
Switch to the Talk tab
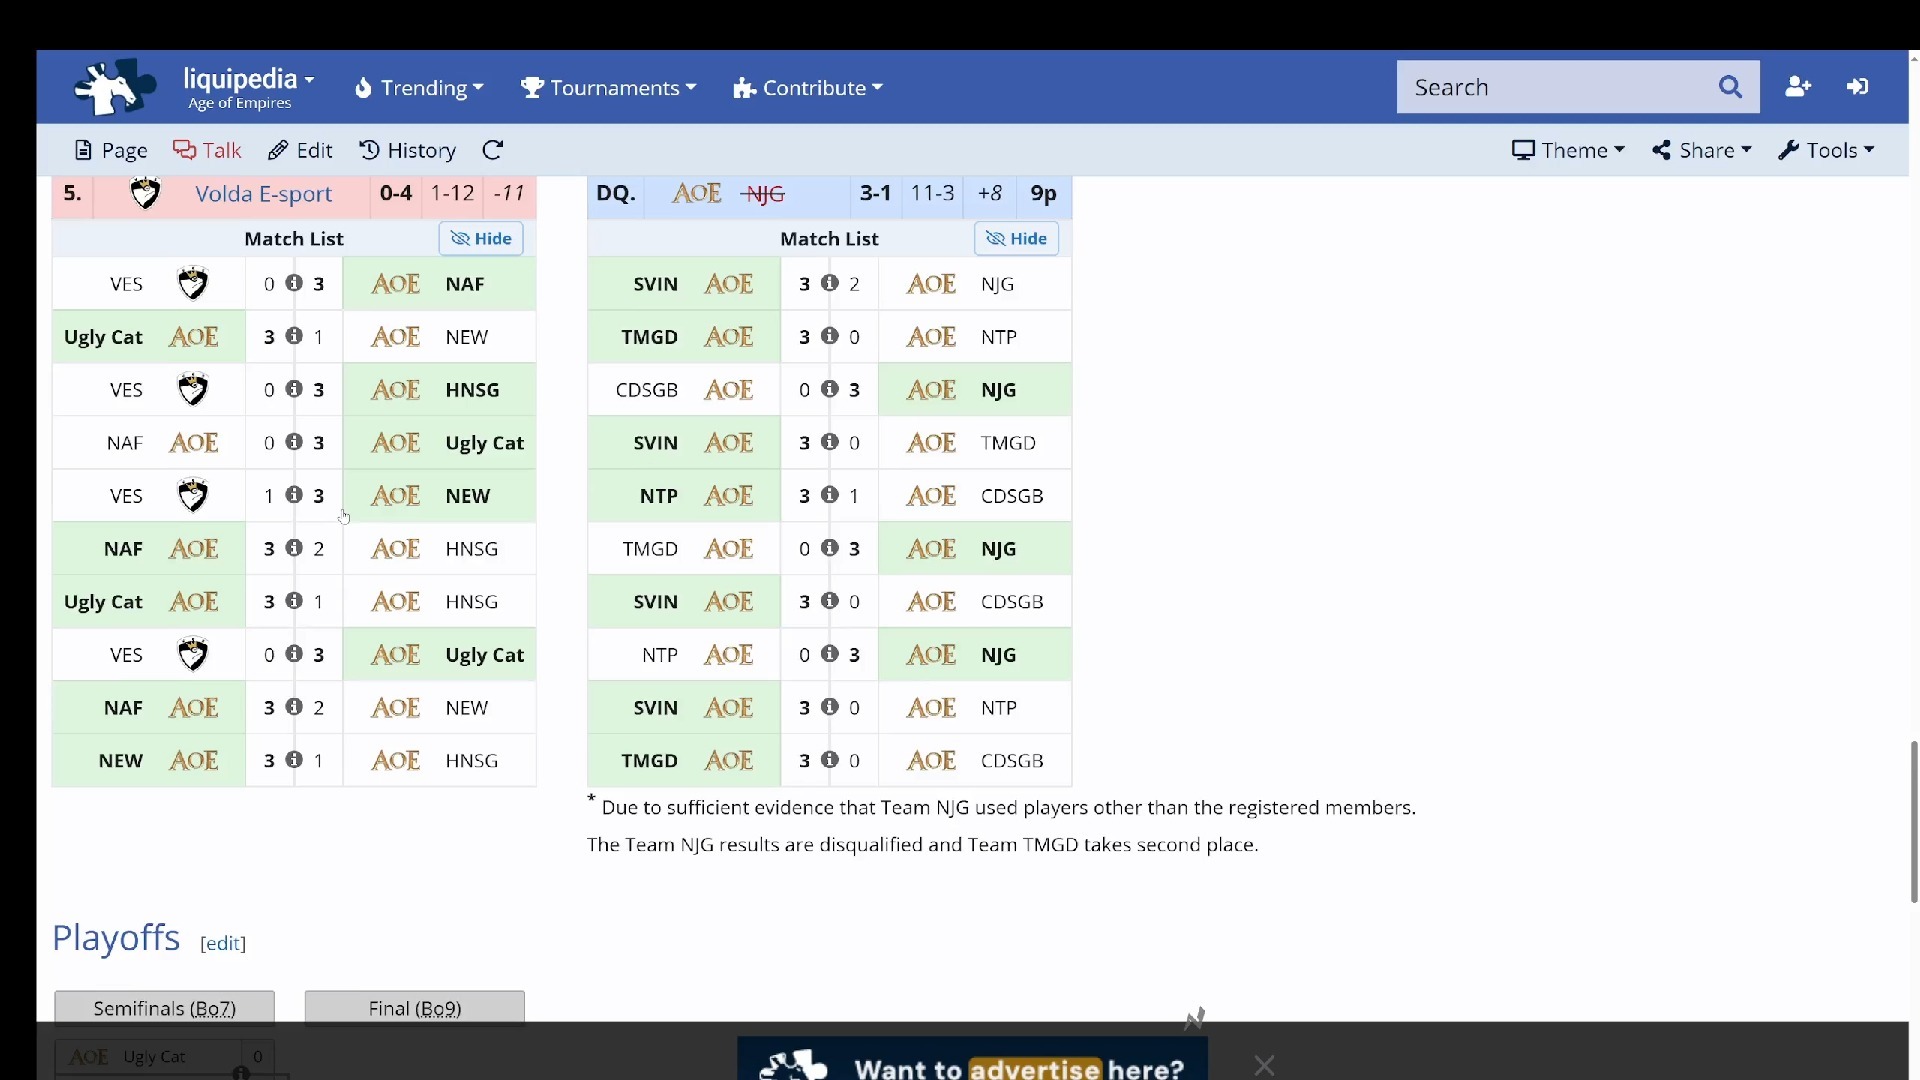pos(207,150)
